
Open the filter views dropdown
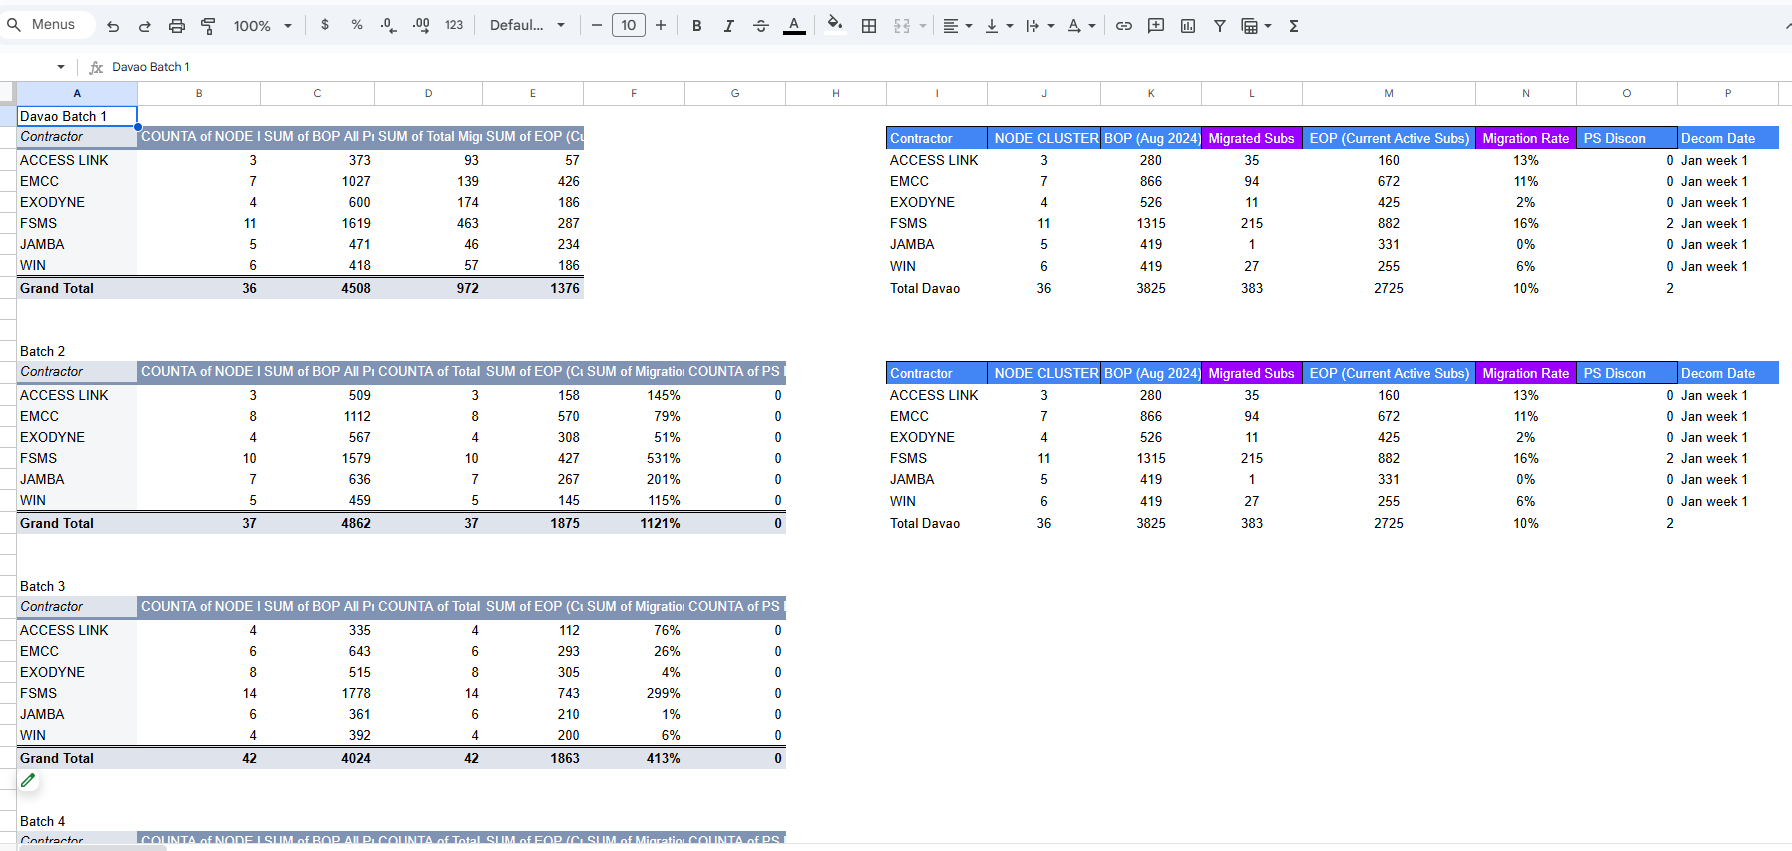[x=1256, y=26]
